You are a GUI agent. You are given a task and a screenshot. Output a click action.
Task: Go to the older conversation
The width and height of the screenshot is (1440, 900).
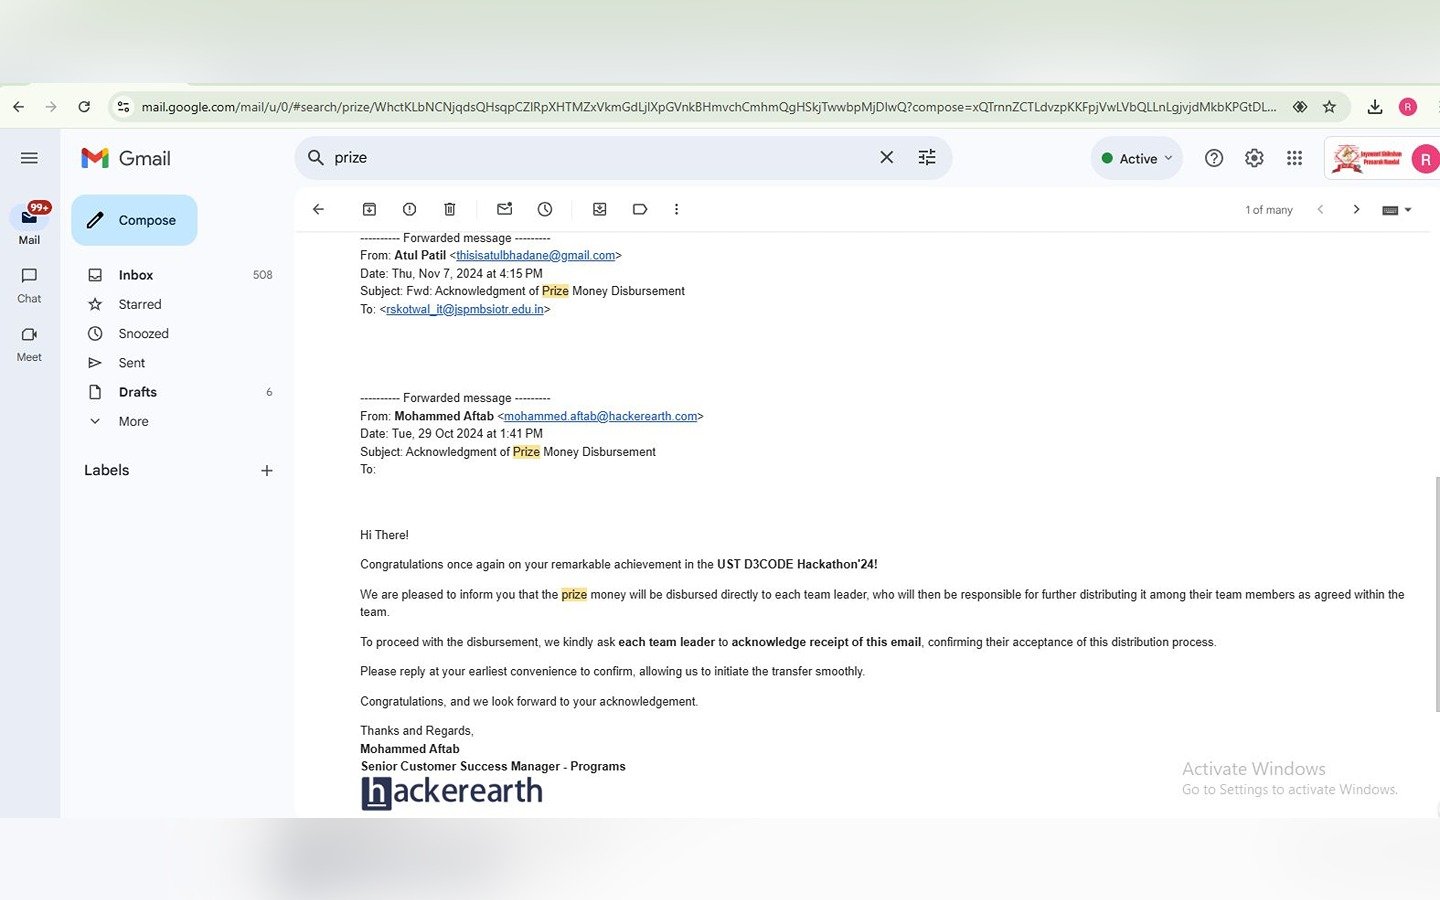[x=1356, y=209]
